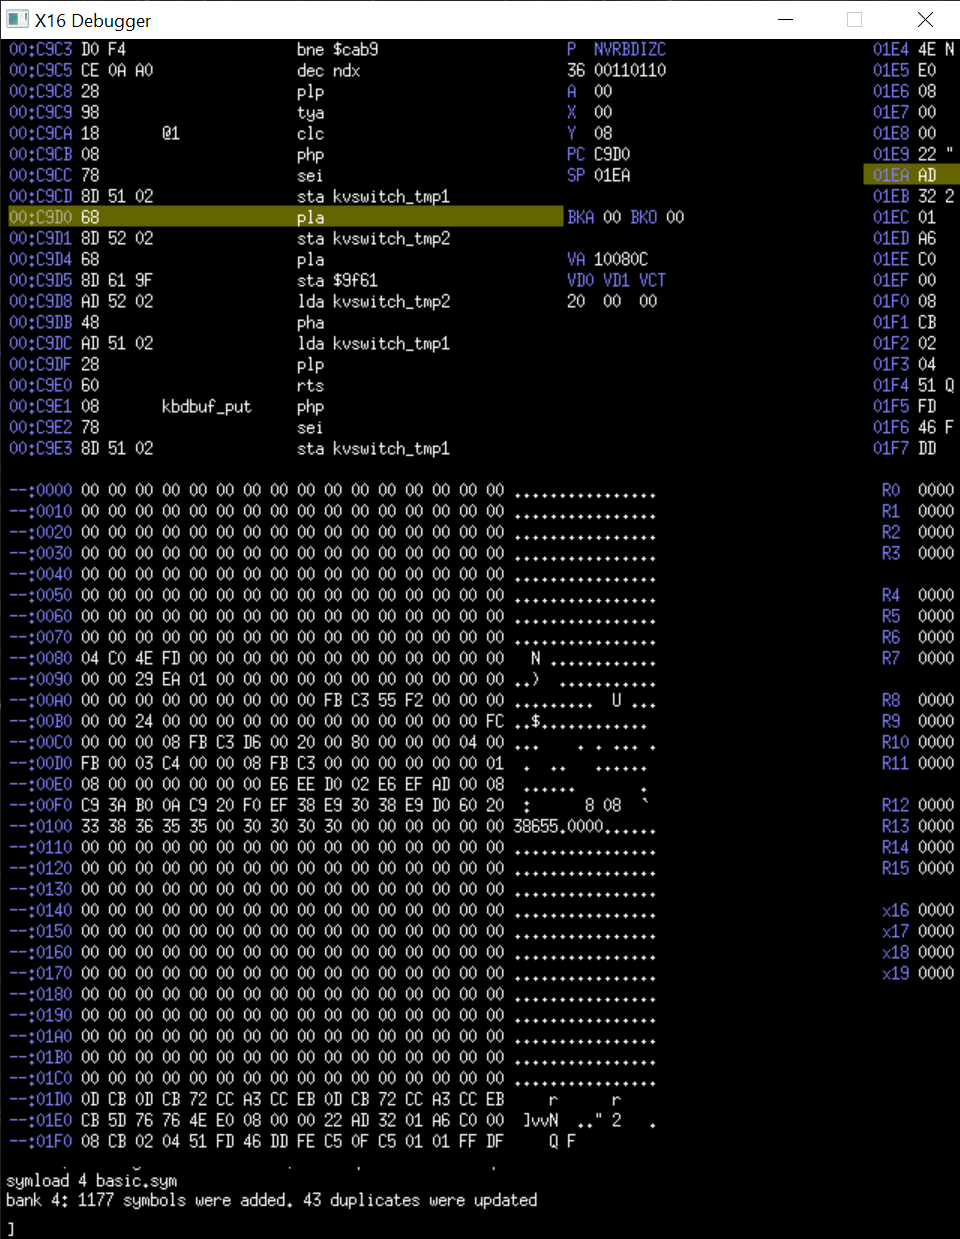
Task: Click the x19 register entry
Action: tap(918, 973)
